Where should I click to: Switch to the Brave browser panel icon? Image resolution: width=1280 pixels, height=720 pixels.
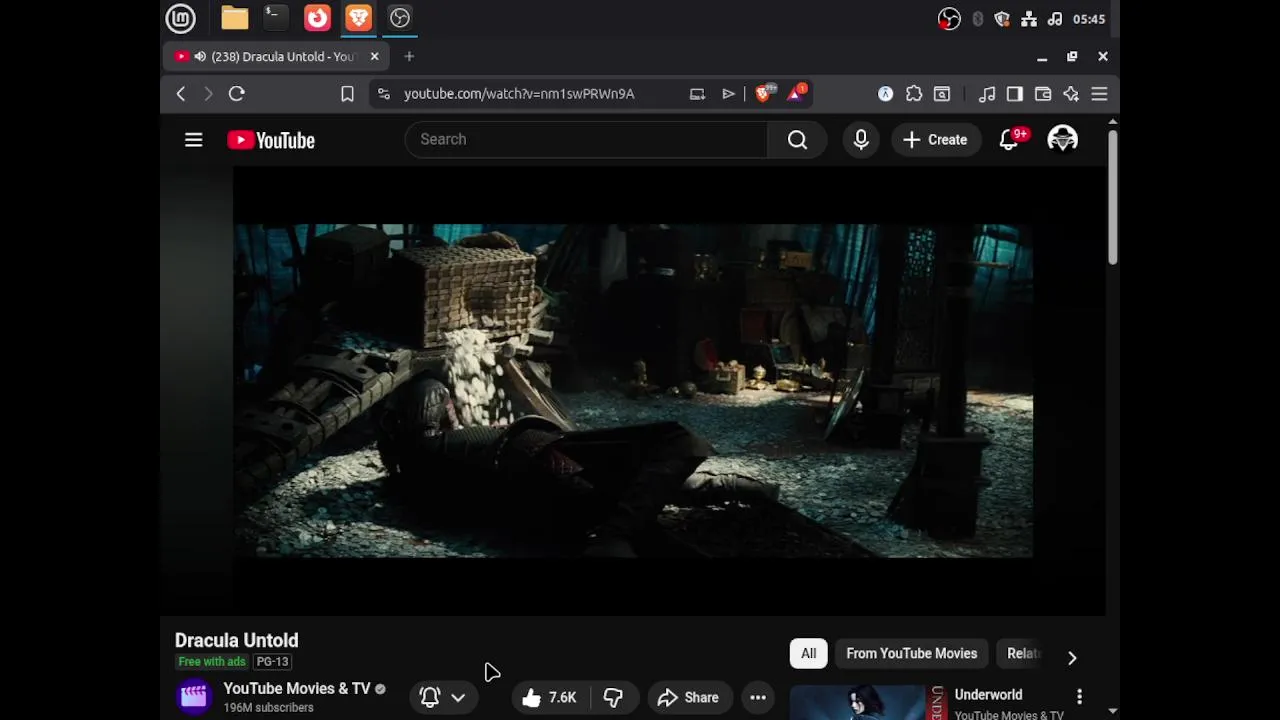[358, 18]
